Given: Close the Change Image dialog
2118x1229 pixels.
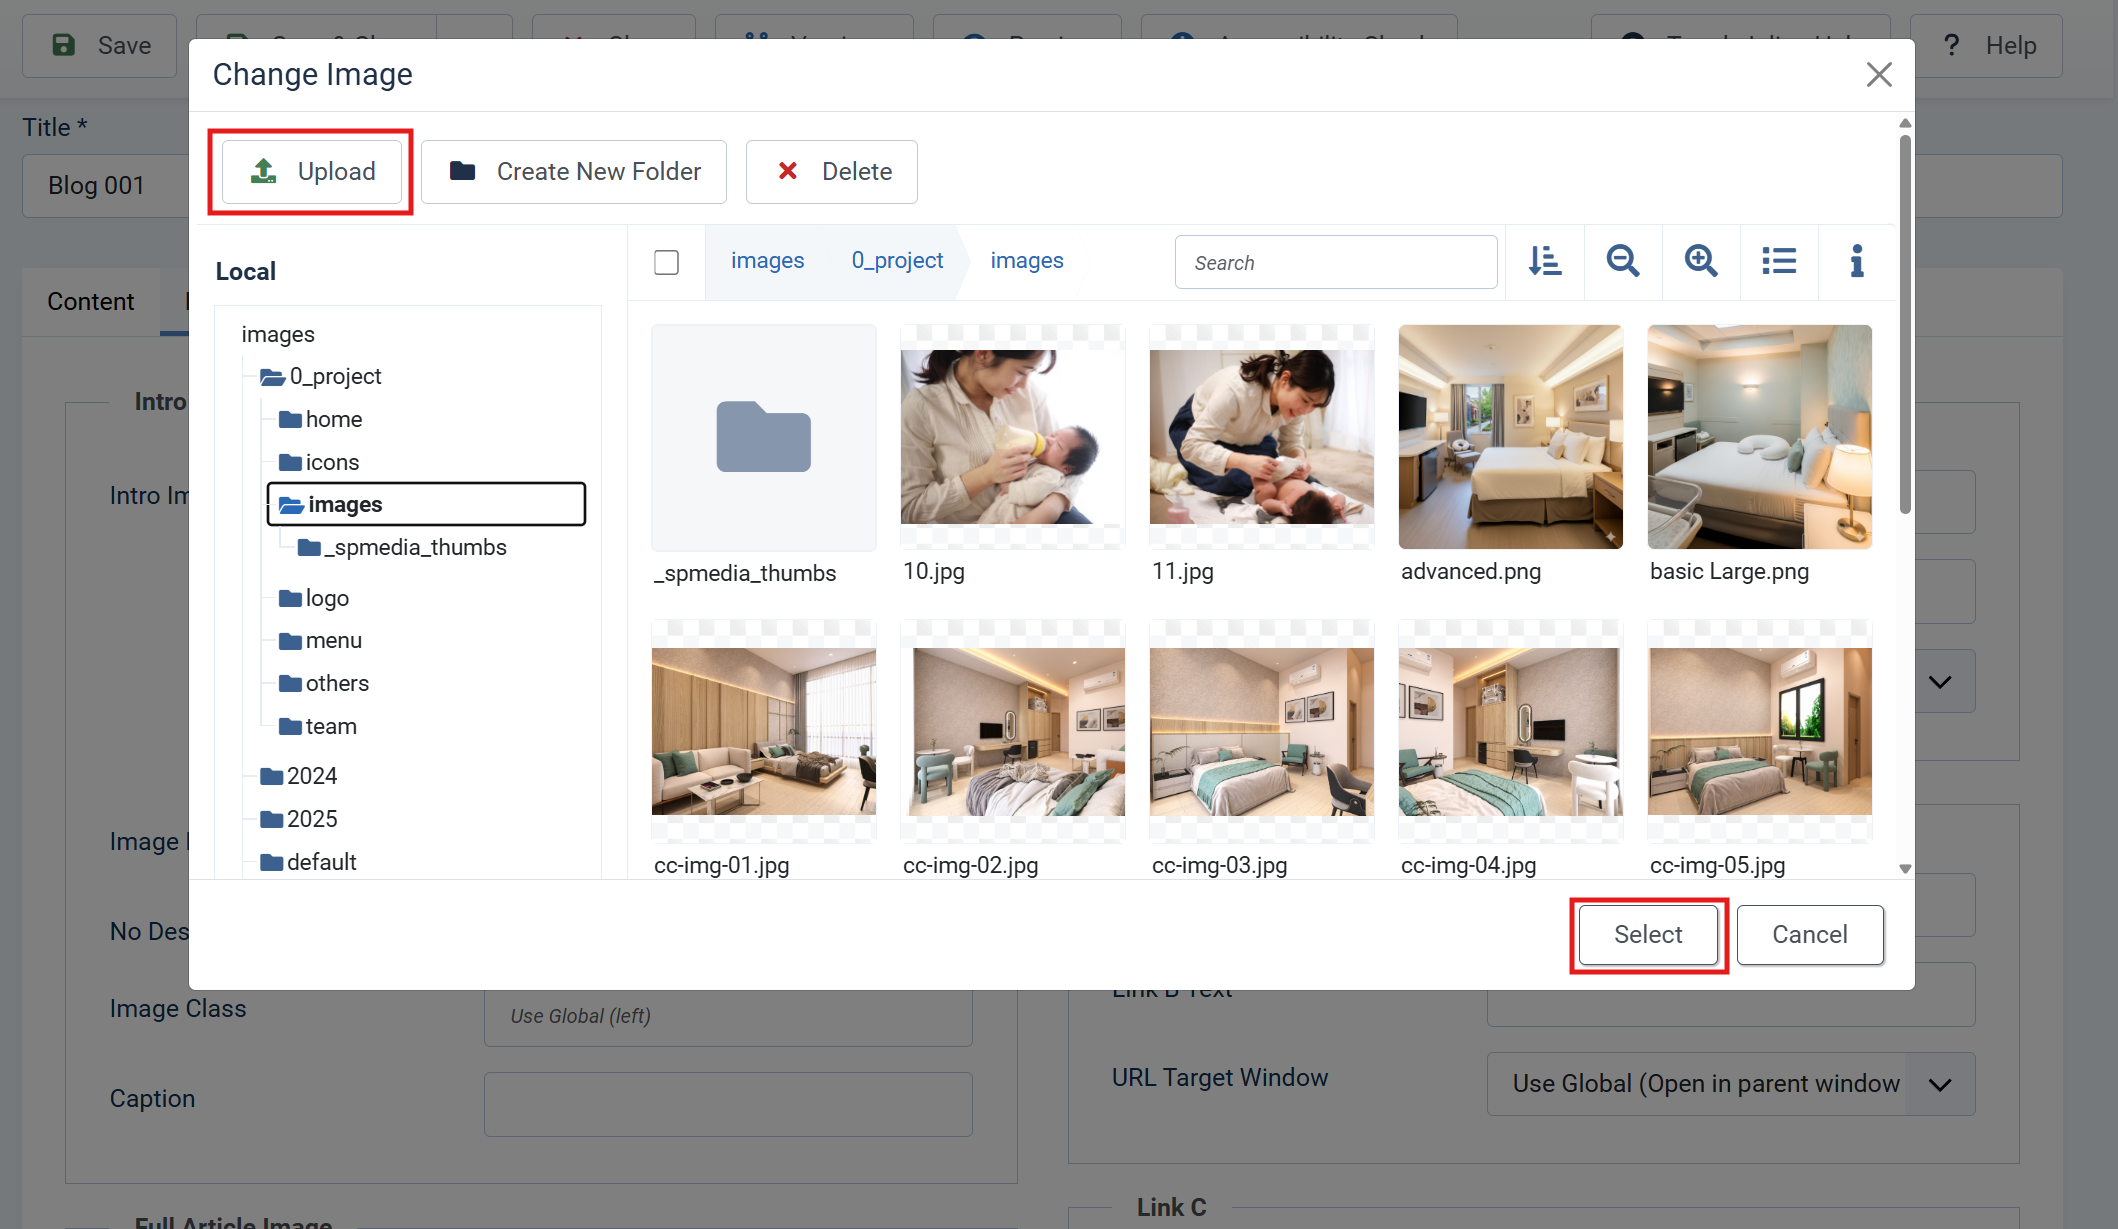Looking at the screenshot, I should pos(1878,75).
